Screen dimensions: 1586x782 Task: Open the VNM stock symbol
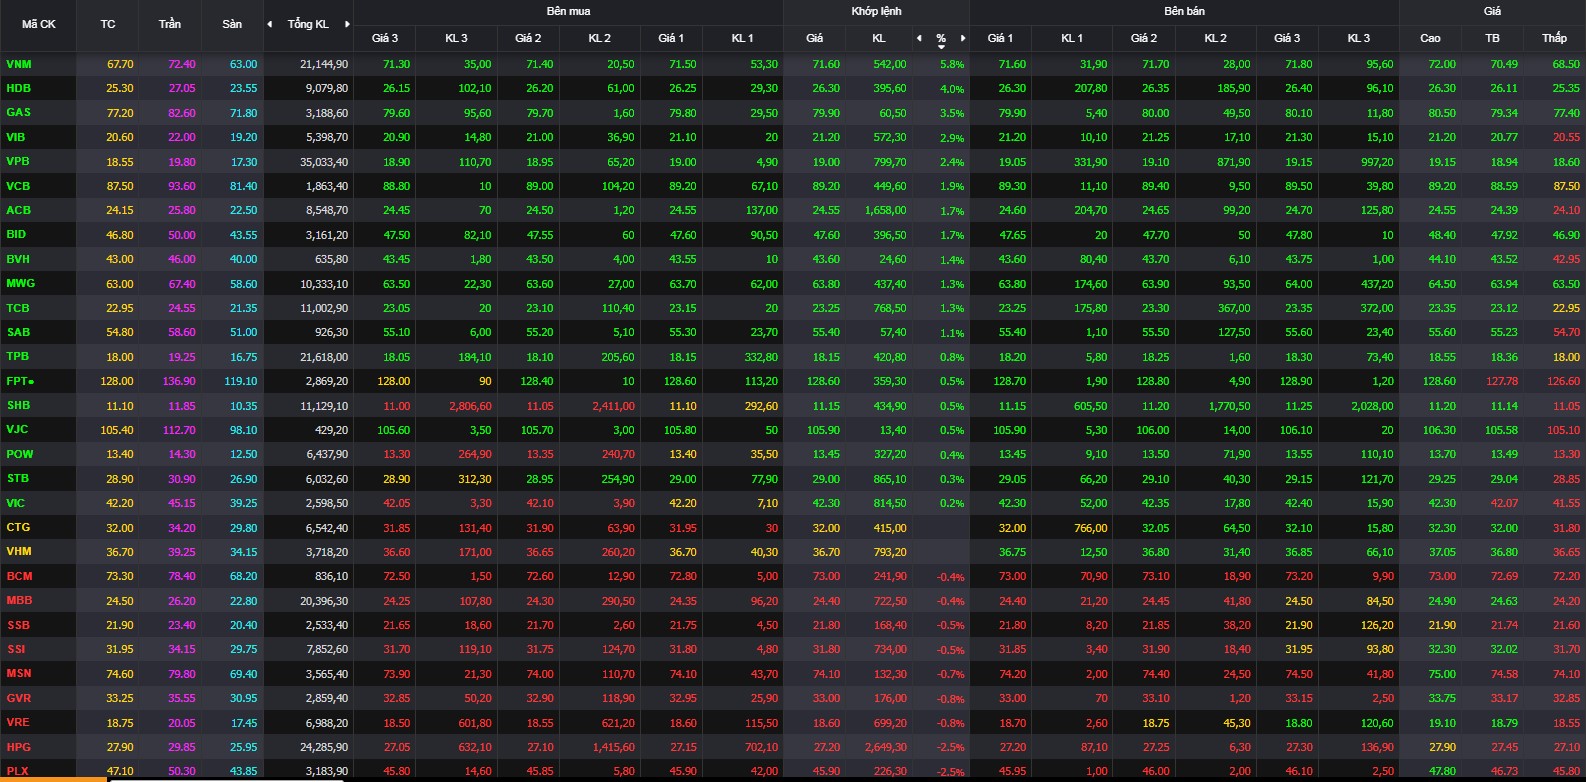19,64
